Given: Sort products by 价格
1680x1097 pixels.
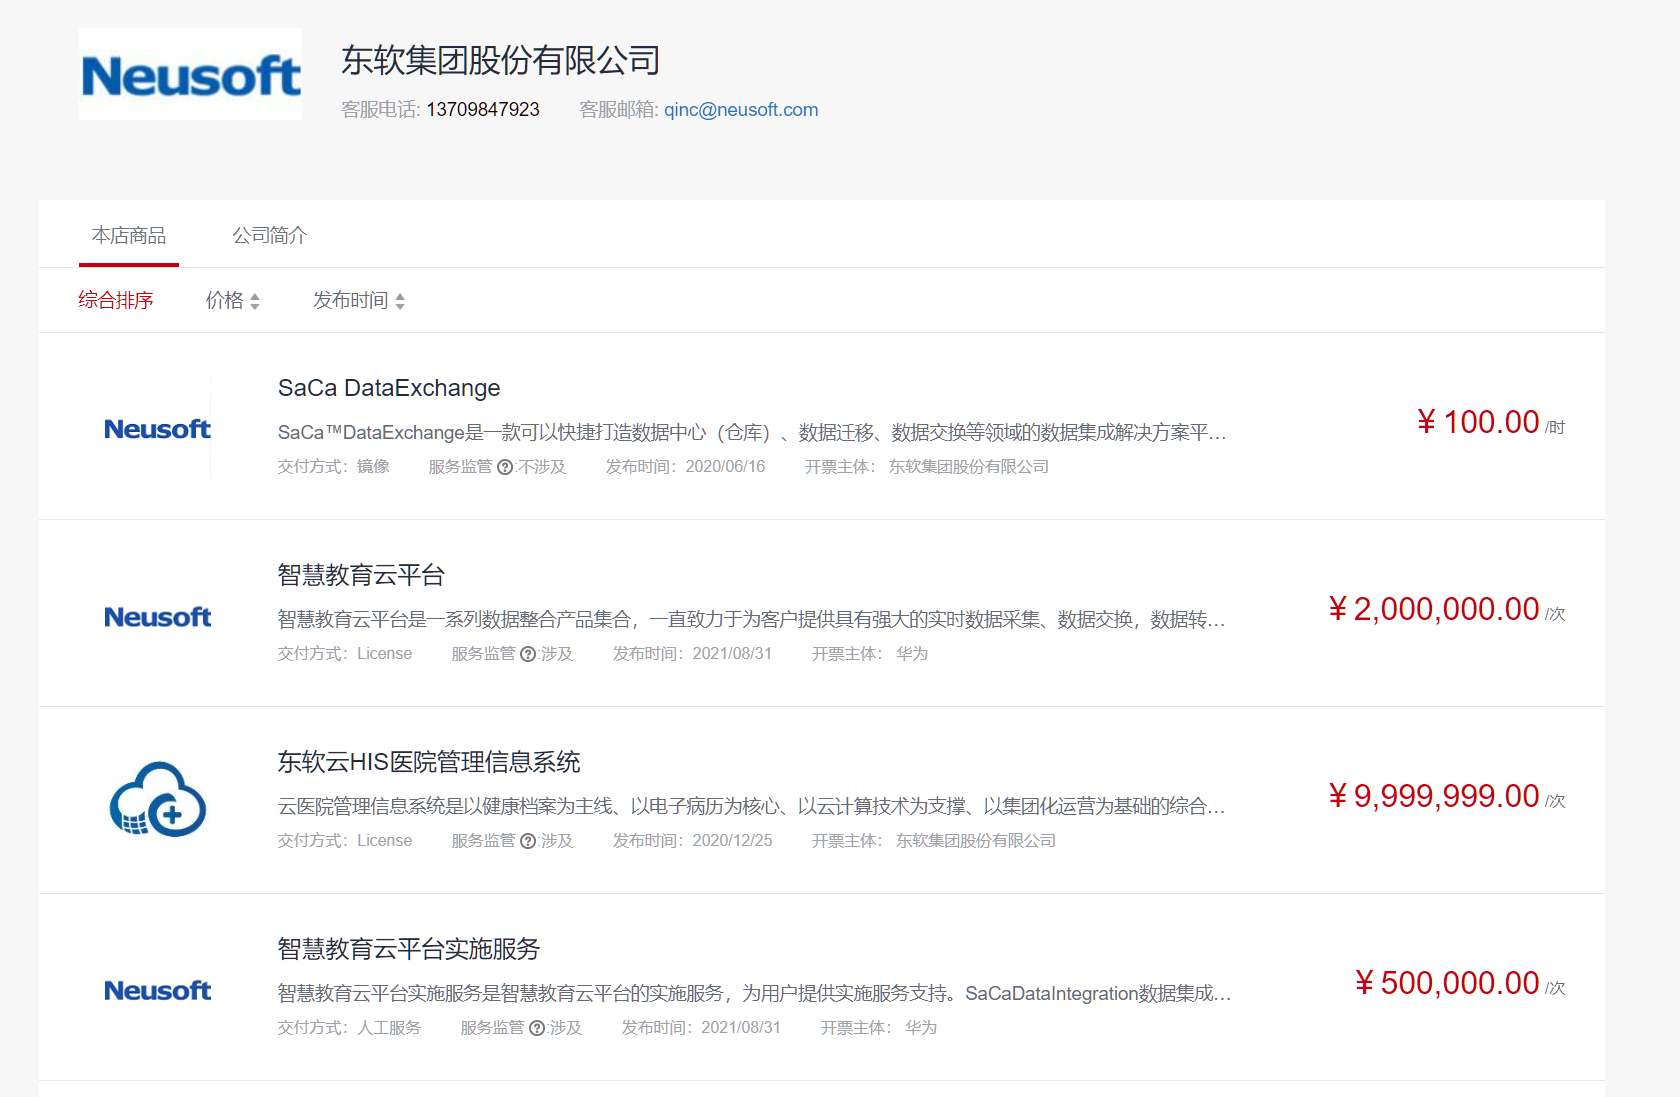Looking at the screenshot, I should 233,300.
